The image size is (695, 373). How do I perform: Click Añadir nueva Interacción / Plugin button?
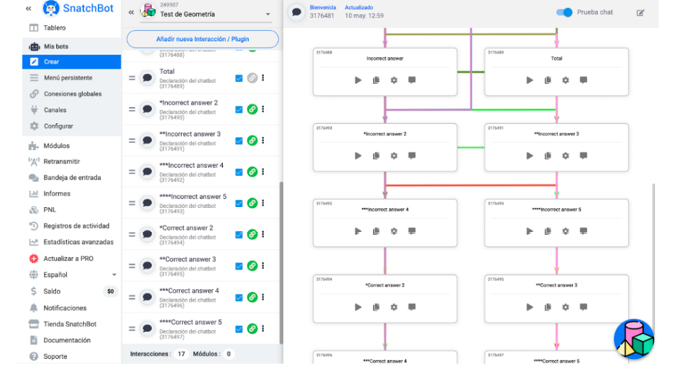[203, 39]
